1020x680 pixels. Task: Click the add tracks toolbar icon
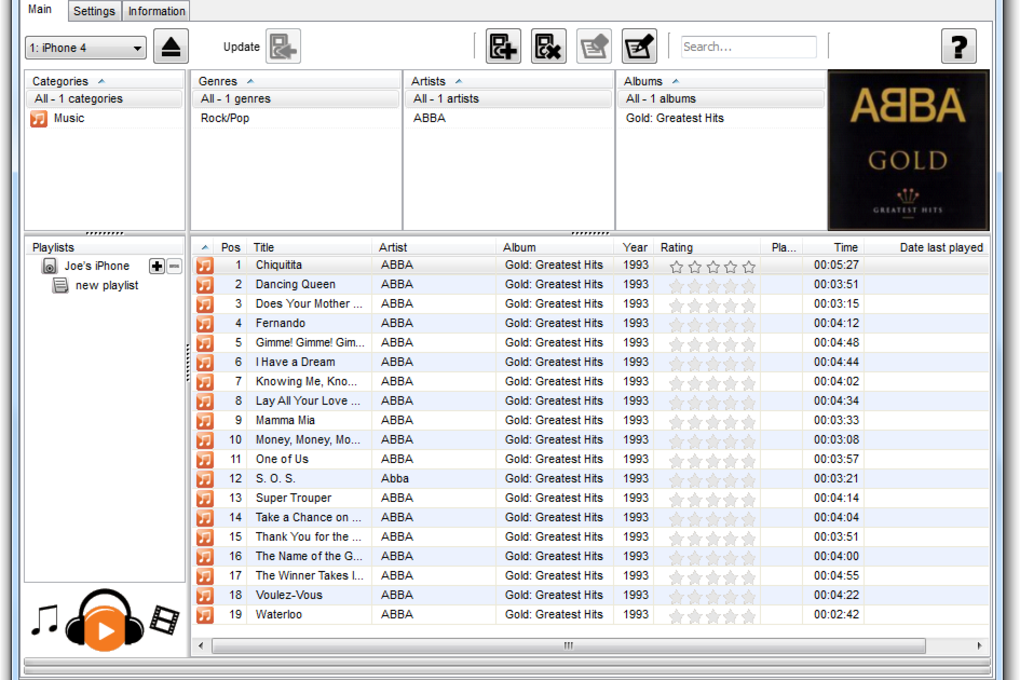pos(503,47)
